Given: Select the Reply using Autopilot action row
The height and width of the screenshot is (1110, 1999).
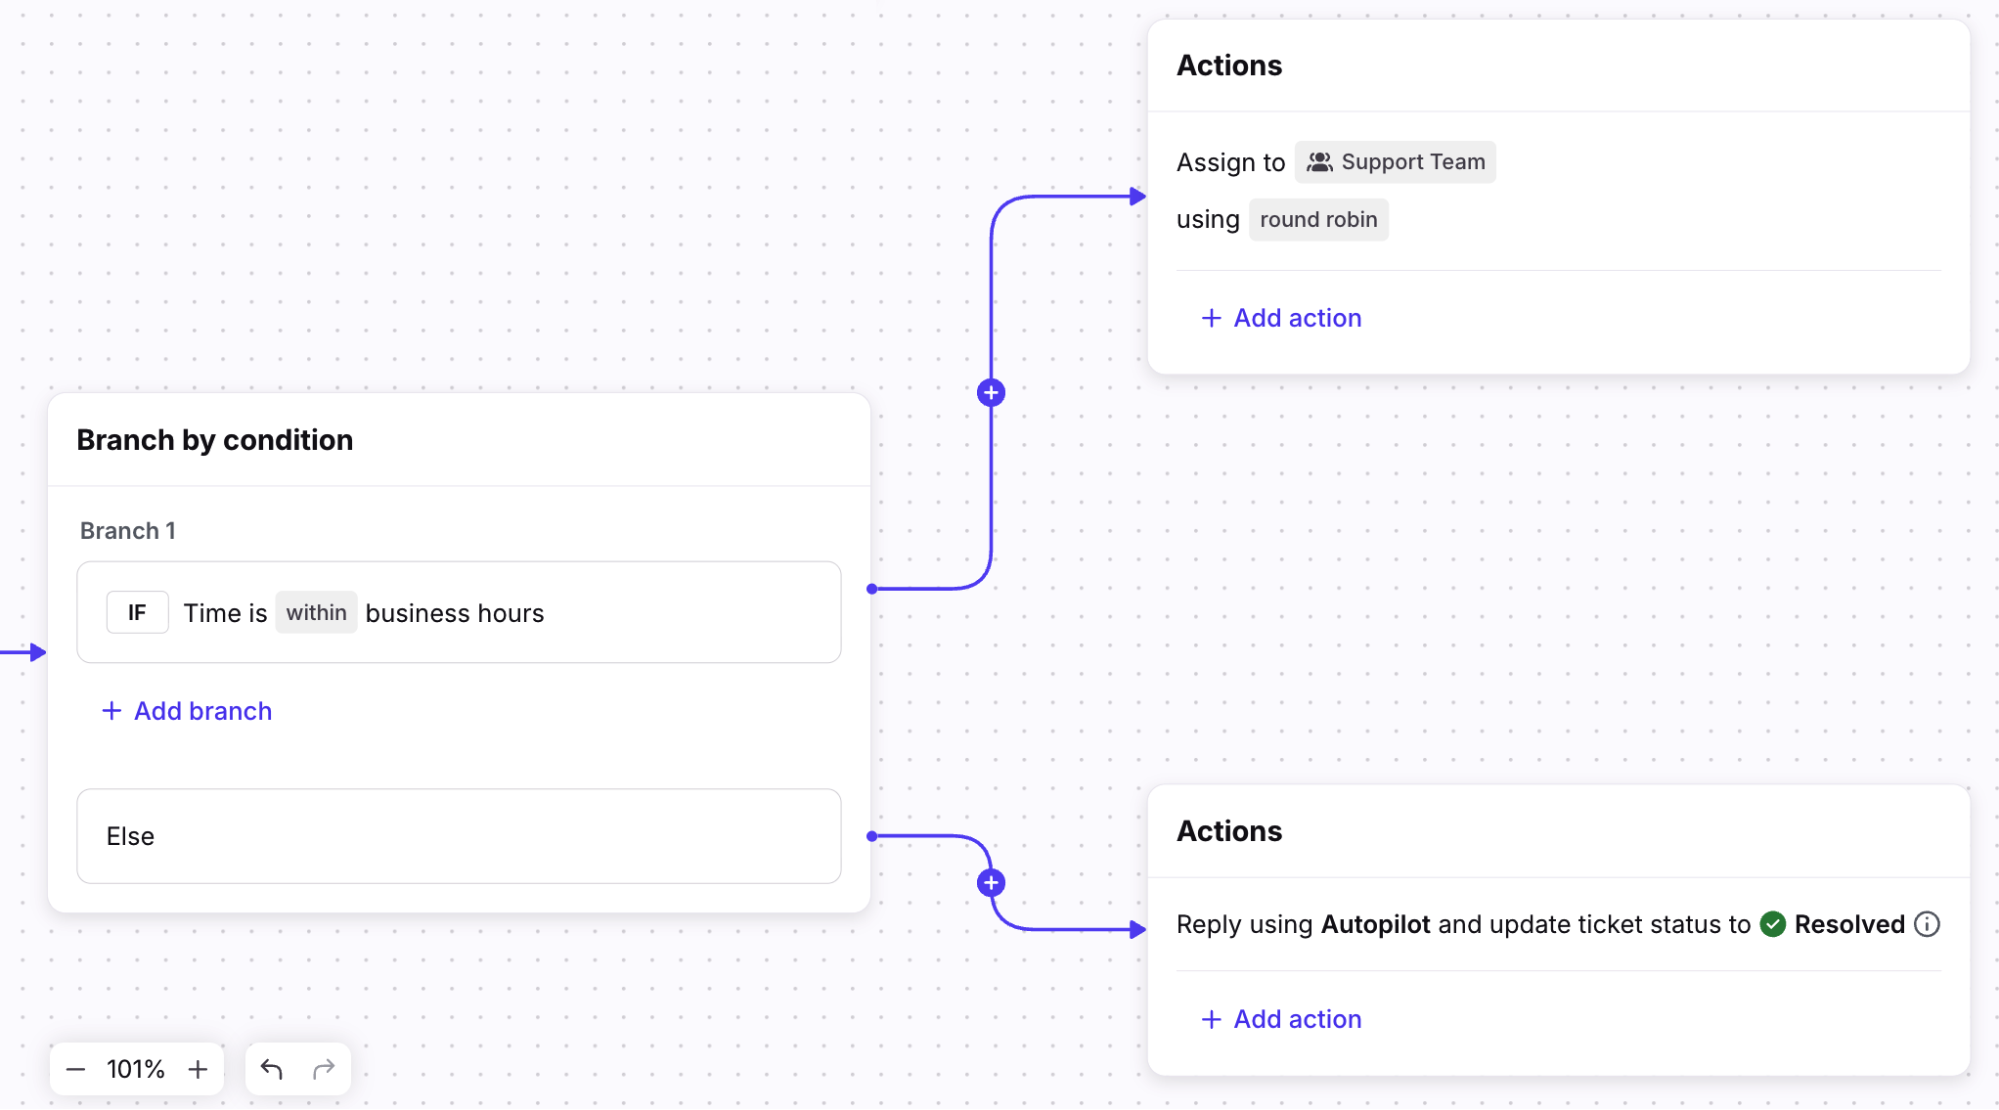Looking at the screenshot, I should 1462,924.
